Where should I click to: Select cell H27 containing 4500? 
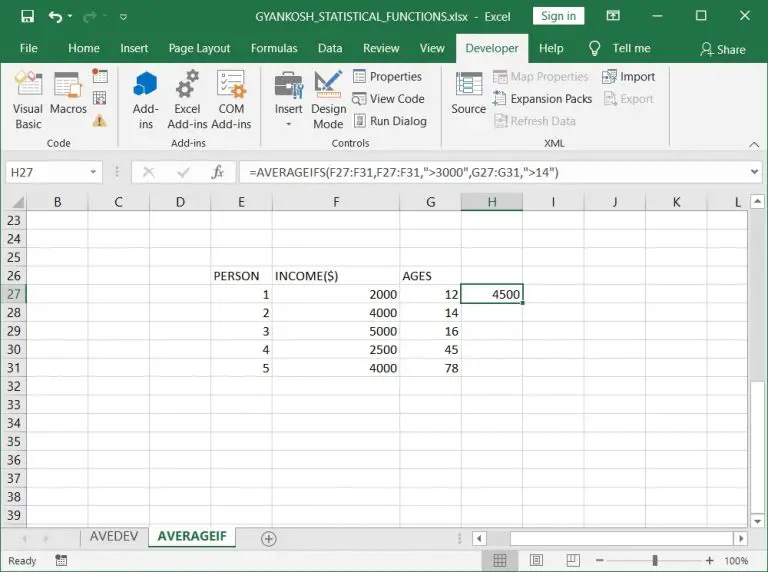[492, 294]
